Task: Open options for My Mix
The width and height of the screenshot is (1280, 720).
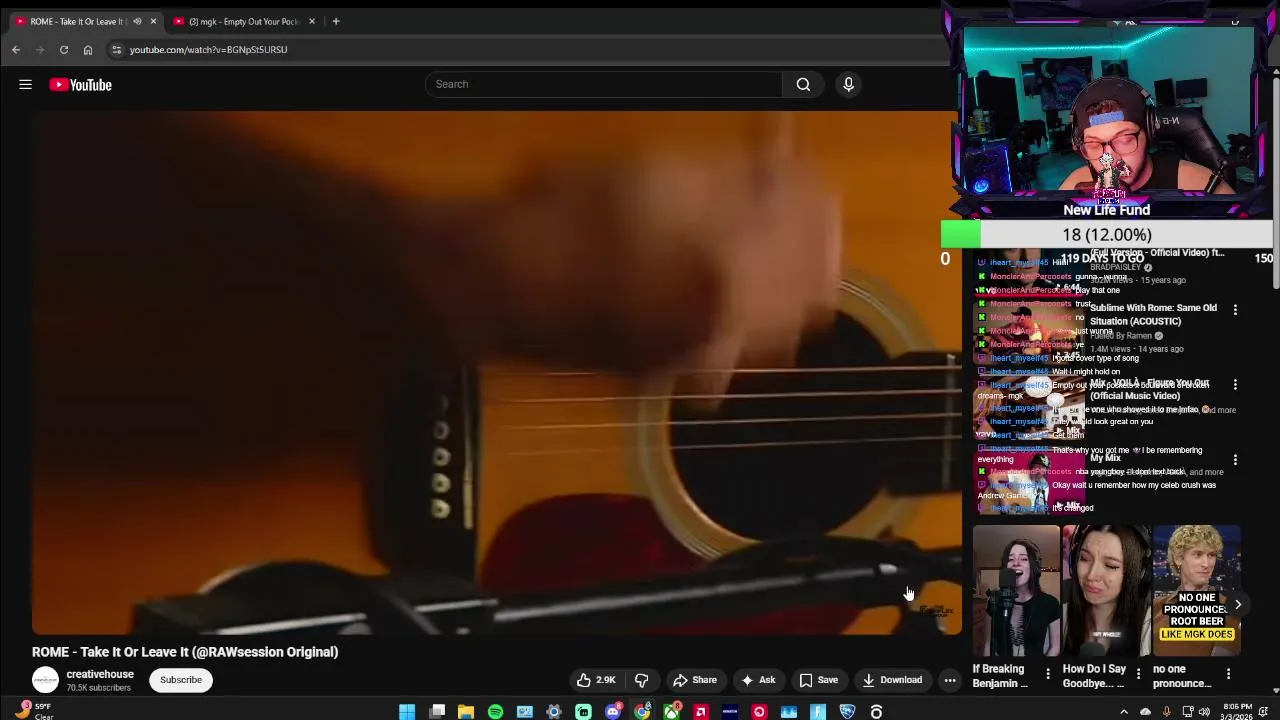Action: (x=1235, y=460)
